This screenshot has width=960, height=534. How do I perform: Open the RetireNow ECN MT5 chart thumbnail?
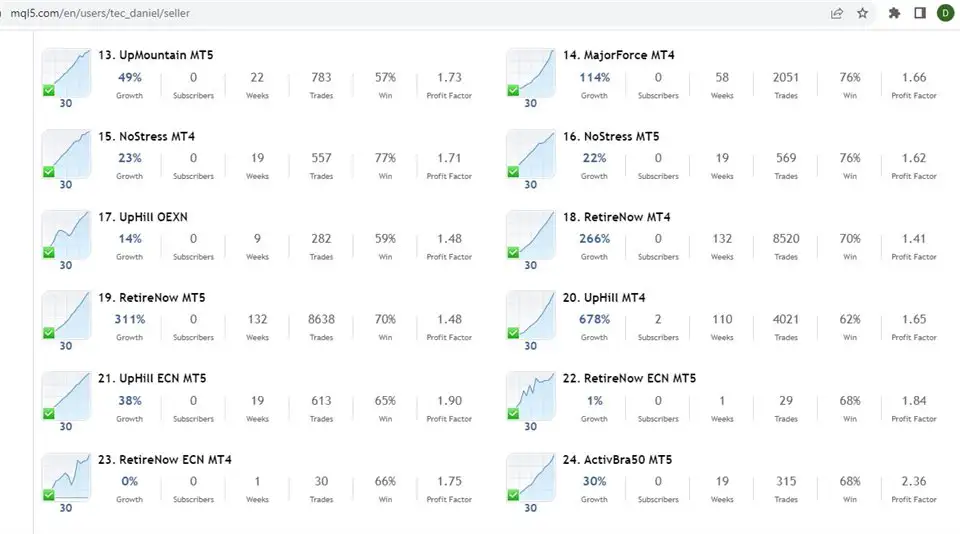530,396
